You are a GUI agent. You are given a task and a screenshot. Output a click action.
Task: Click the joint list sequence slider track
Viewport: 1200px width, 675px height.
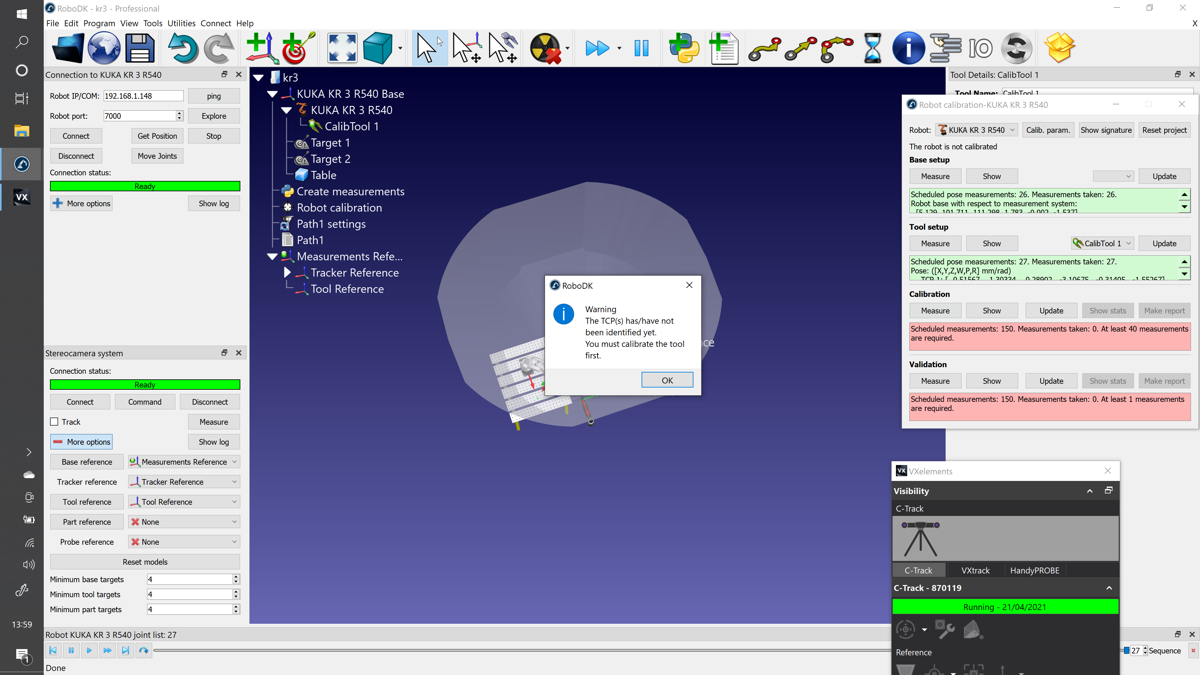[600, 651]
